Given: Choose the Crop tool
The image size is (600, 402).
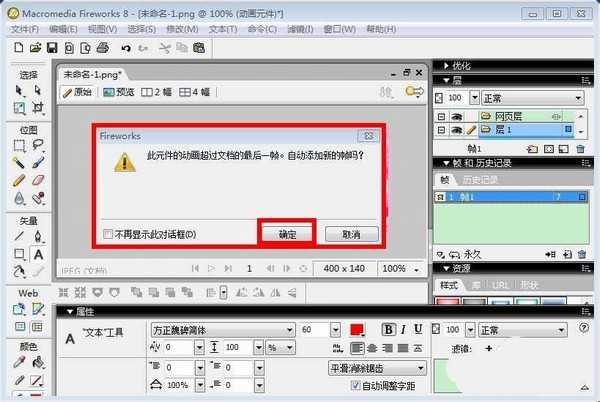Looking at the screenshot, I should click(39, 107).
